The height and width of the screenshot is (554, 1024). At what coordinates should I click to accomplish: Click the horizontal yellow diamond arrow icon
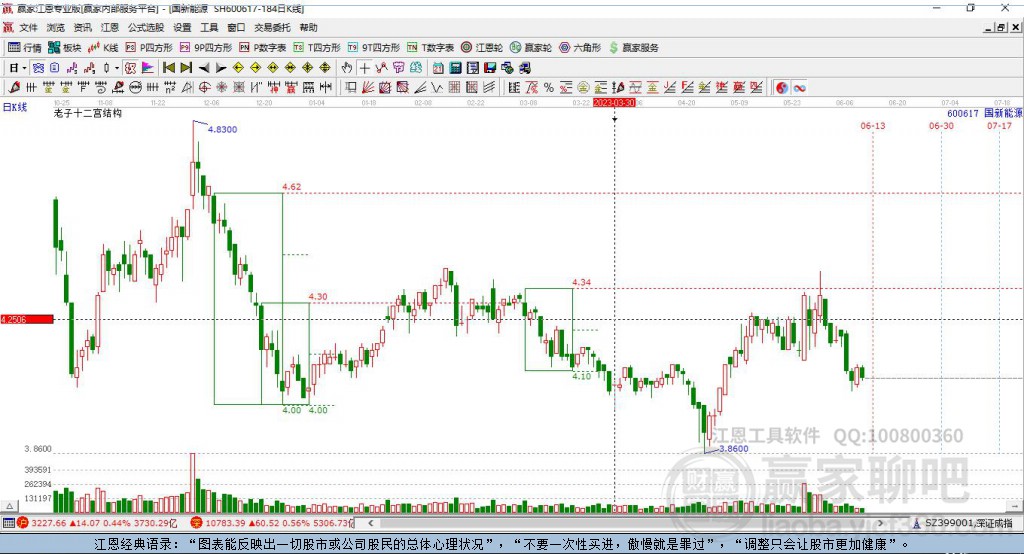pos(273,68)
